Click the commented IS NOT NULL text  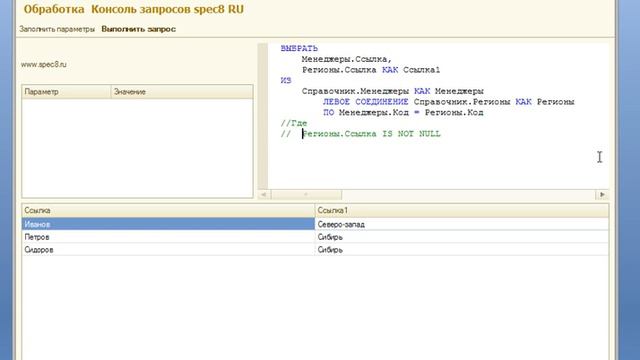[x=411, y=134]
